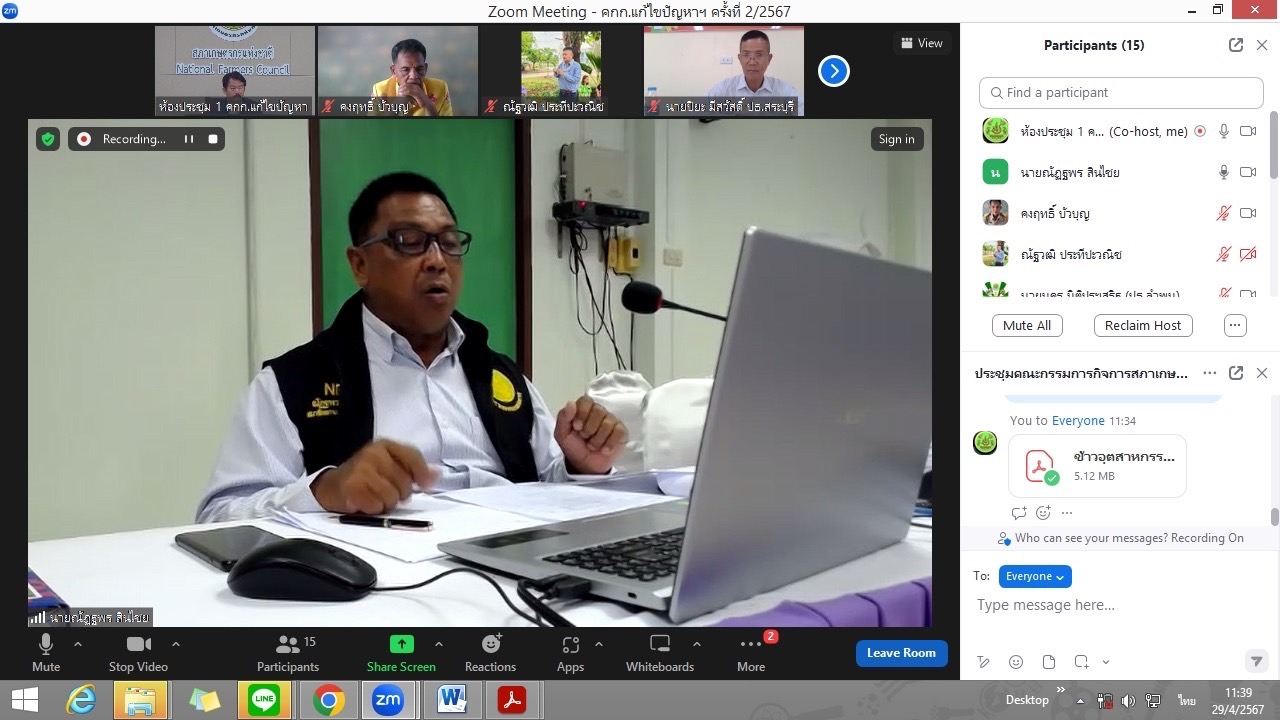The image size is (1280, 720).
Task: Click the Reclaim Host button
Action: click(1143, 325)
